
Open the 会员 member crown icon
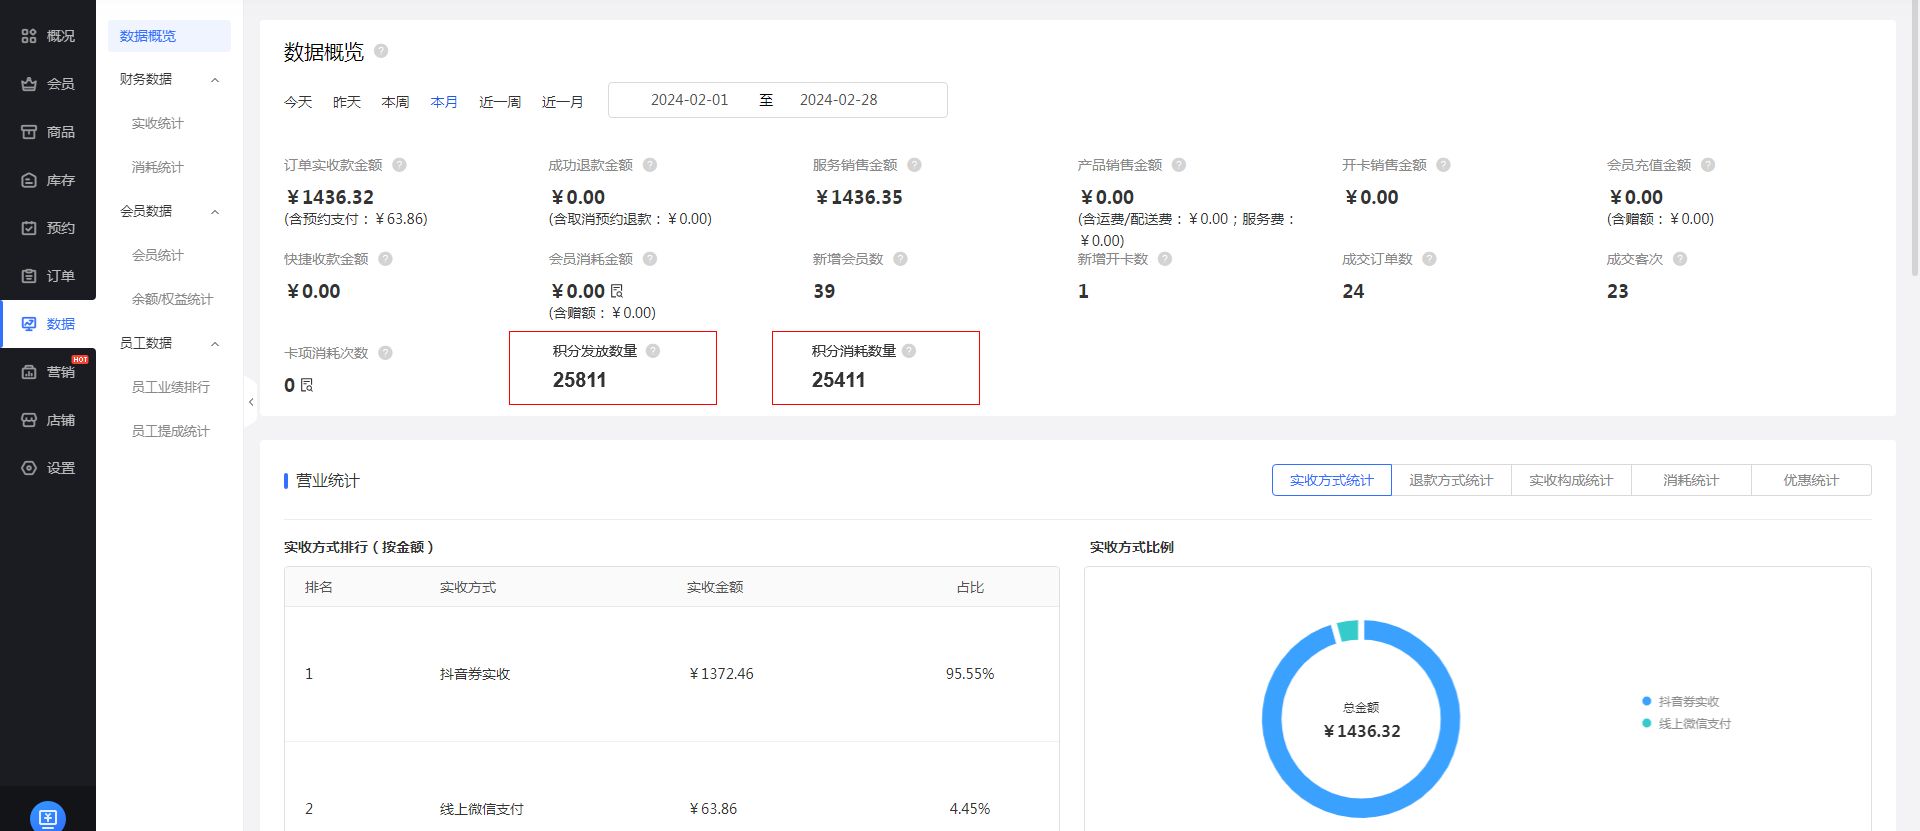point(29,84)
